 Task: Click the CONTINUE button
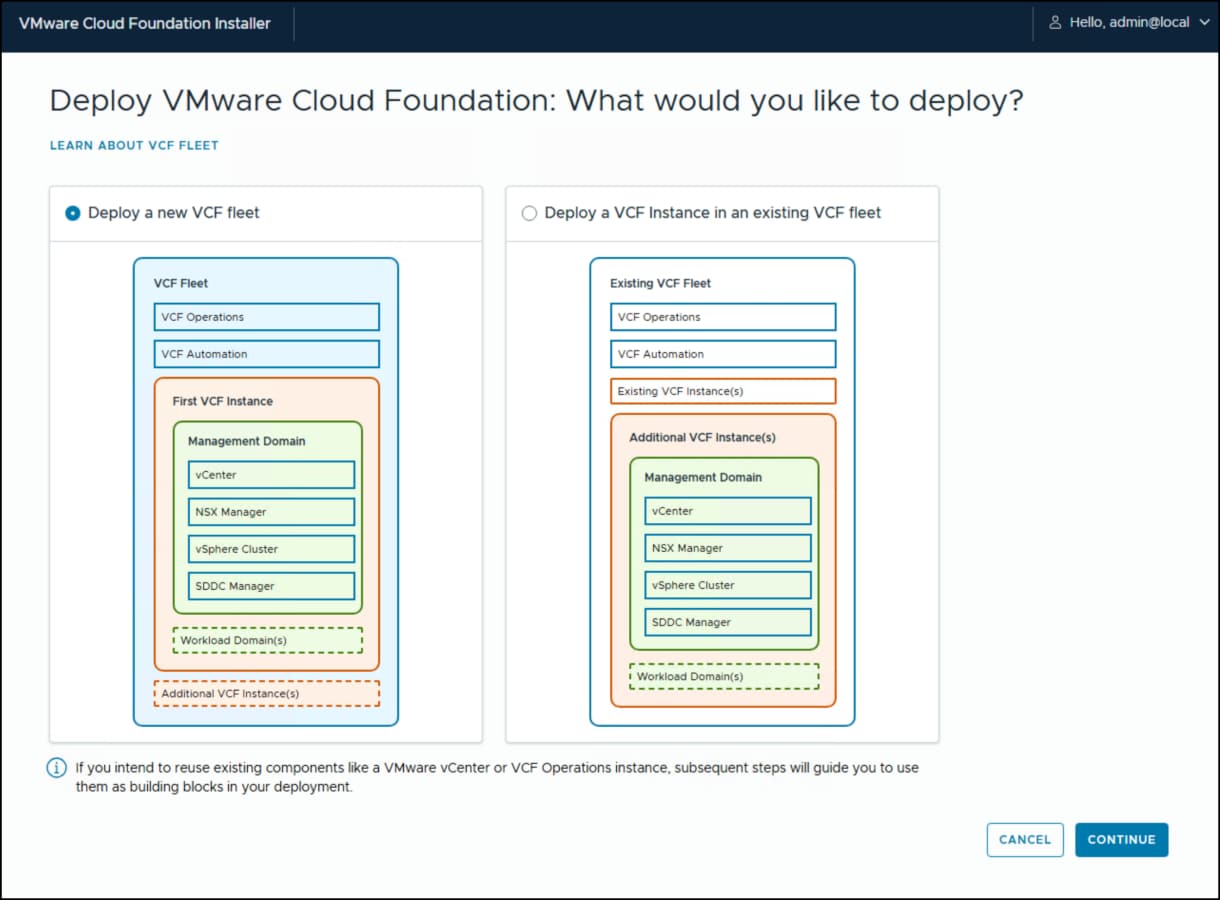1121,840
